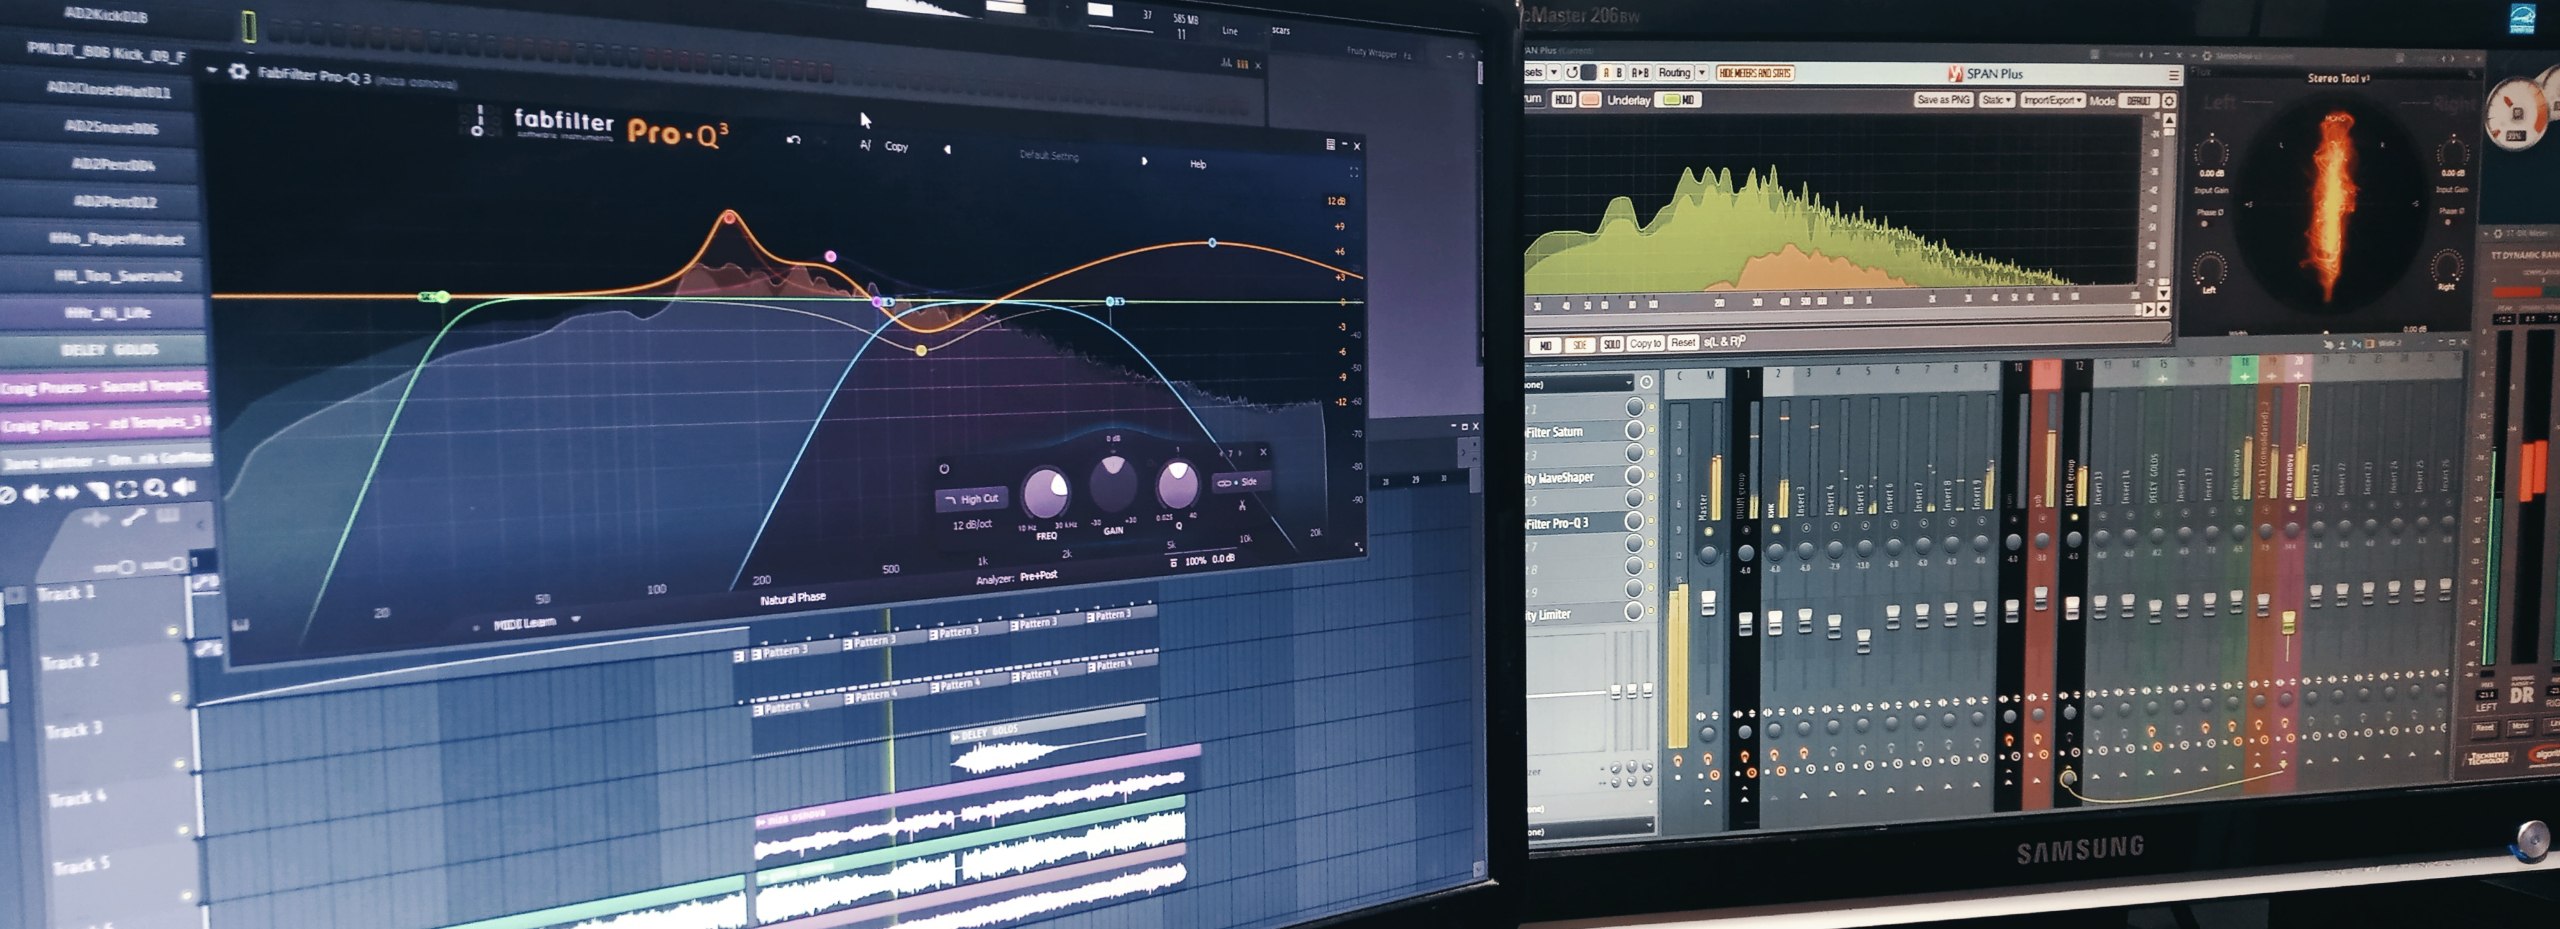Open the 12 dB/oct slope selector
Image resolution: width=2560 pixels, height=929 pixels.
click(x=972, y=524)
